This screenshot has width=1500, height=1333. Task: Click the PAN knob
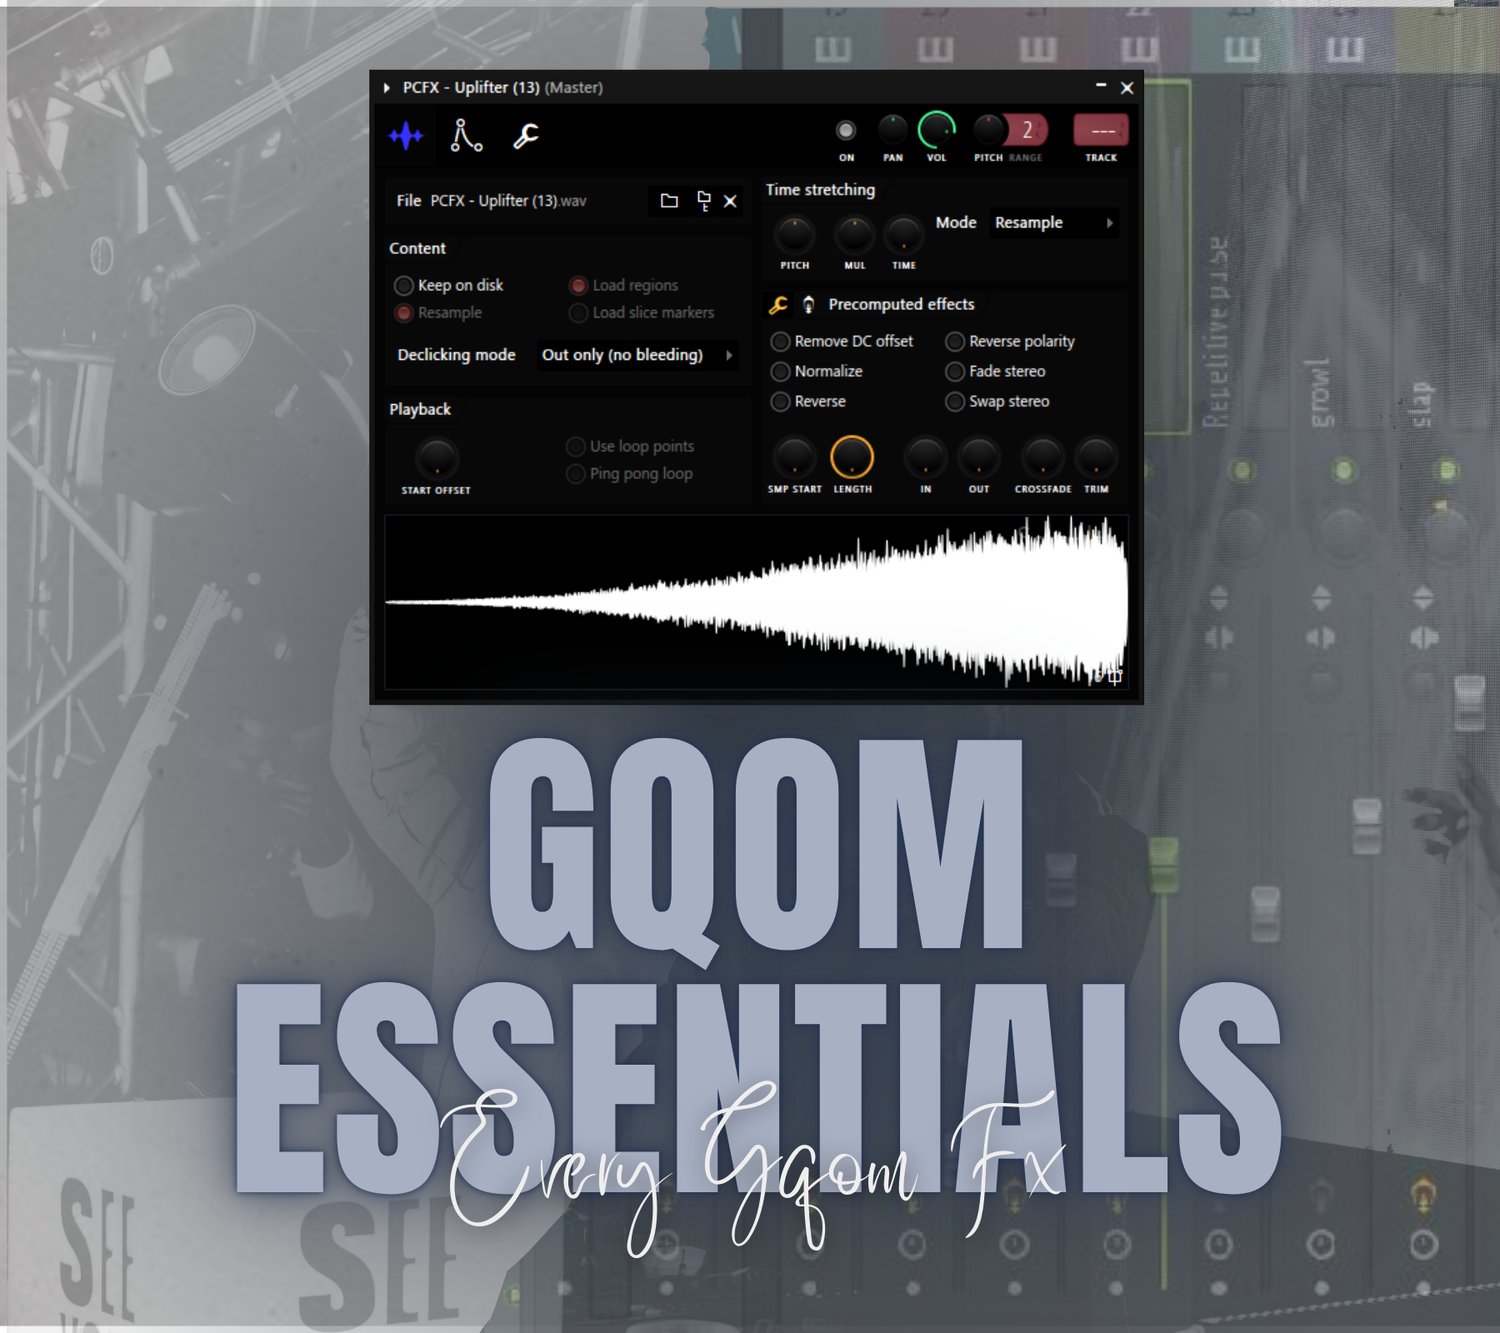(x=893, y=130)
